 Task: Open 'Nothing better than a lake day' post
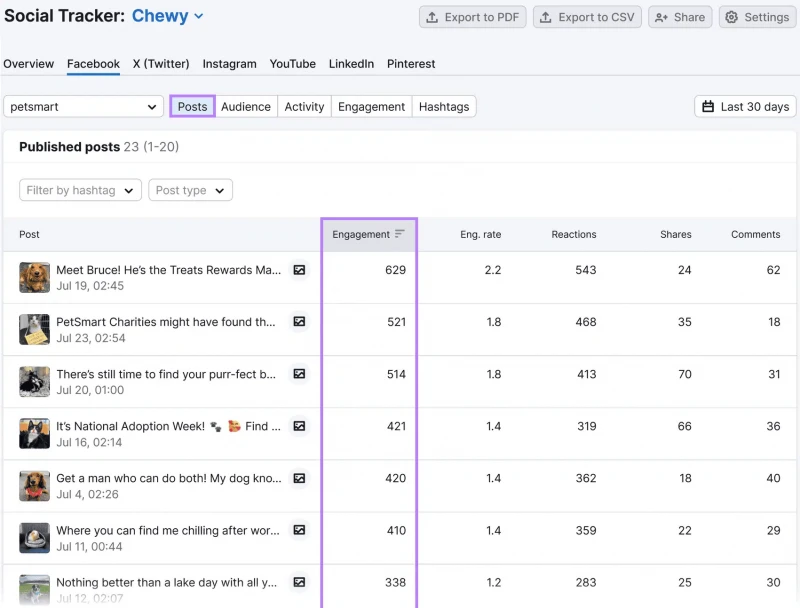[x=166, y=582]
